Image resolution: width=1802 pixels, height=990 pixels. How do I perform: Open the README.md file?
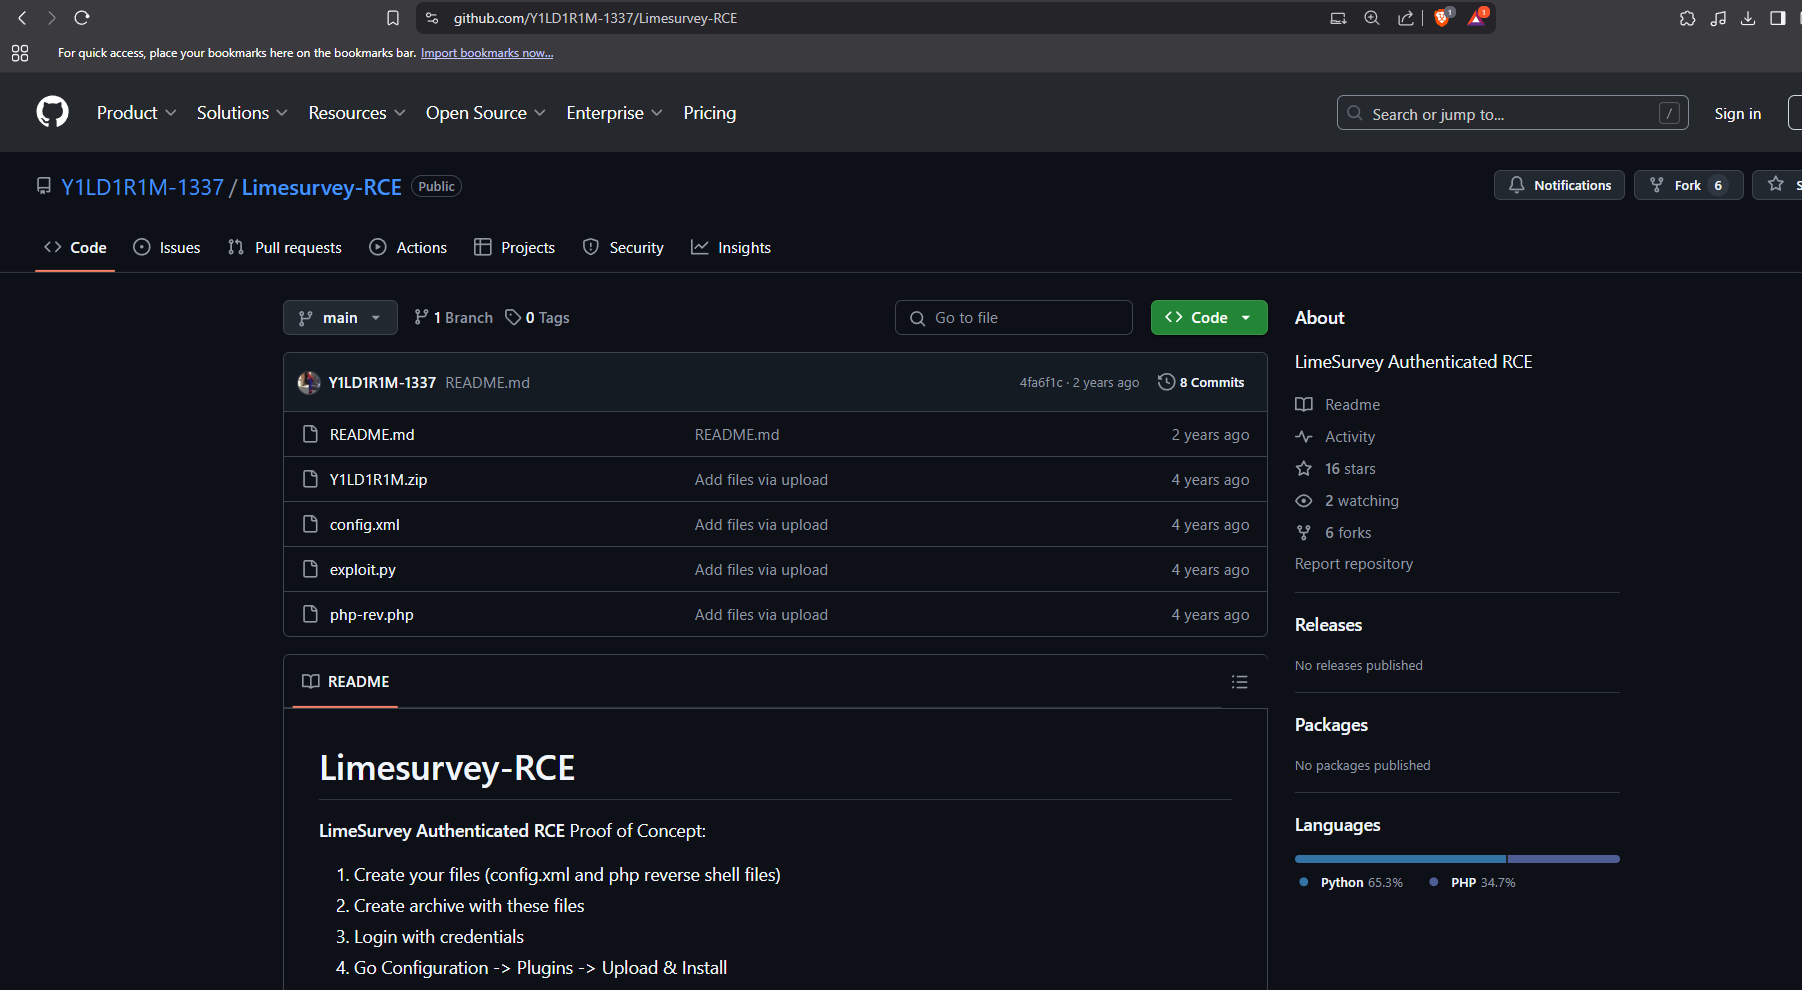pyautogui.click(x=372, y=434)
